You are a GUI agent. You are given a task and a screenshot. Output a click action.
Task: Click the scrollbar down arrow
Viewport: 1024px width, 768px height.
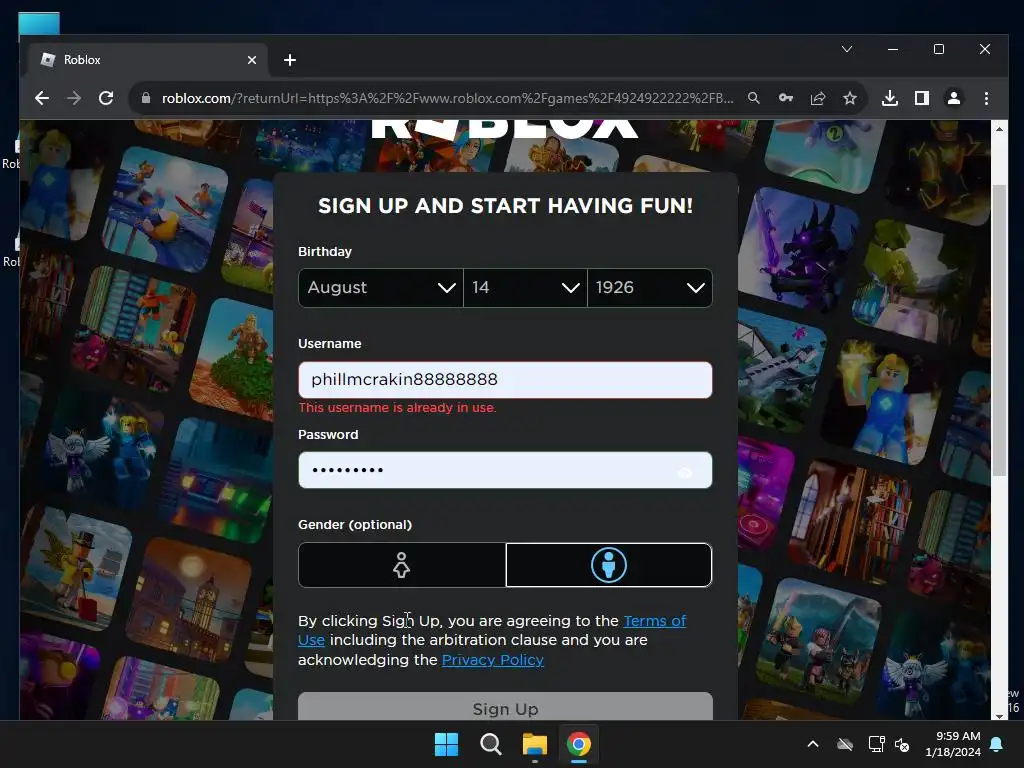click(x=999, y=715)
